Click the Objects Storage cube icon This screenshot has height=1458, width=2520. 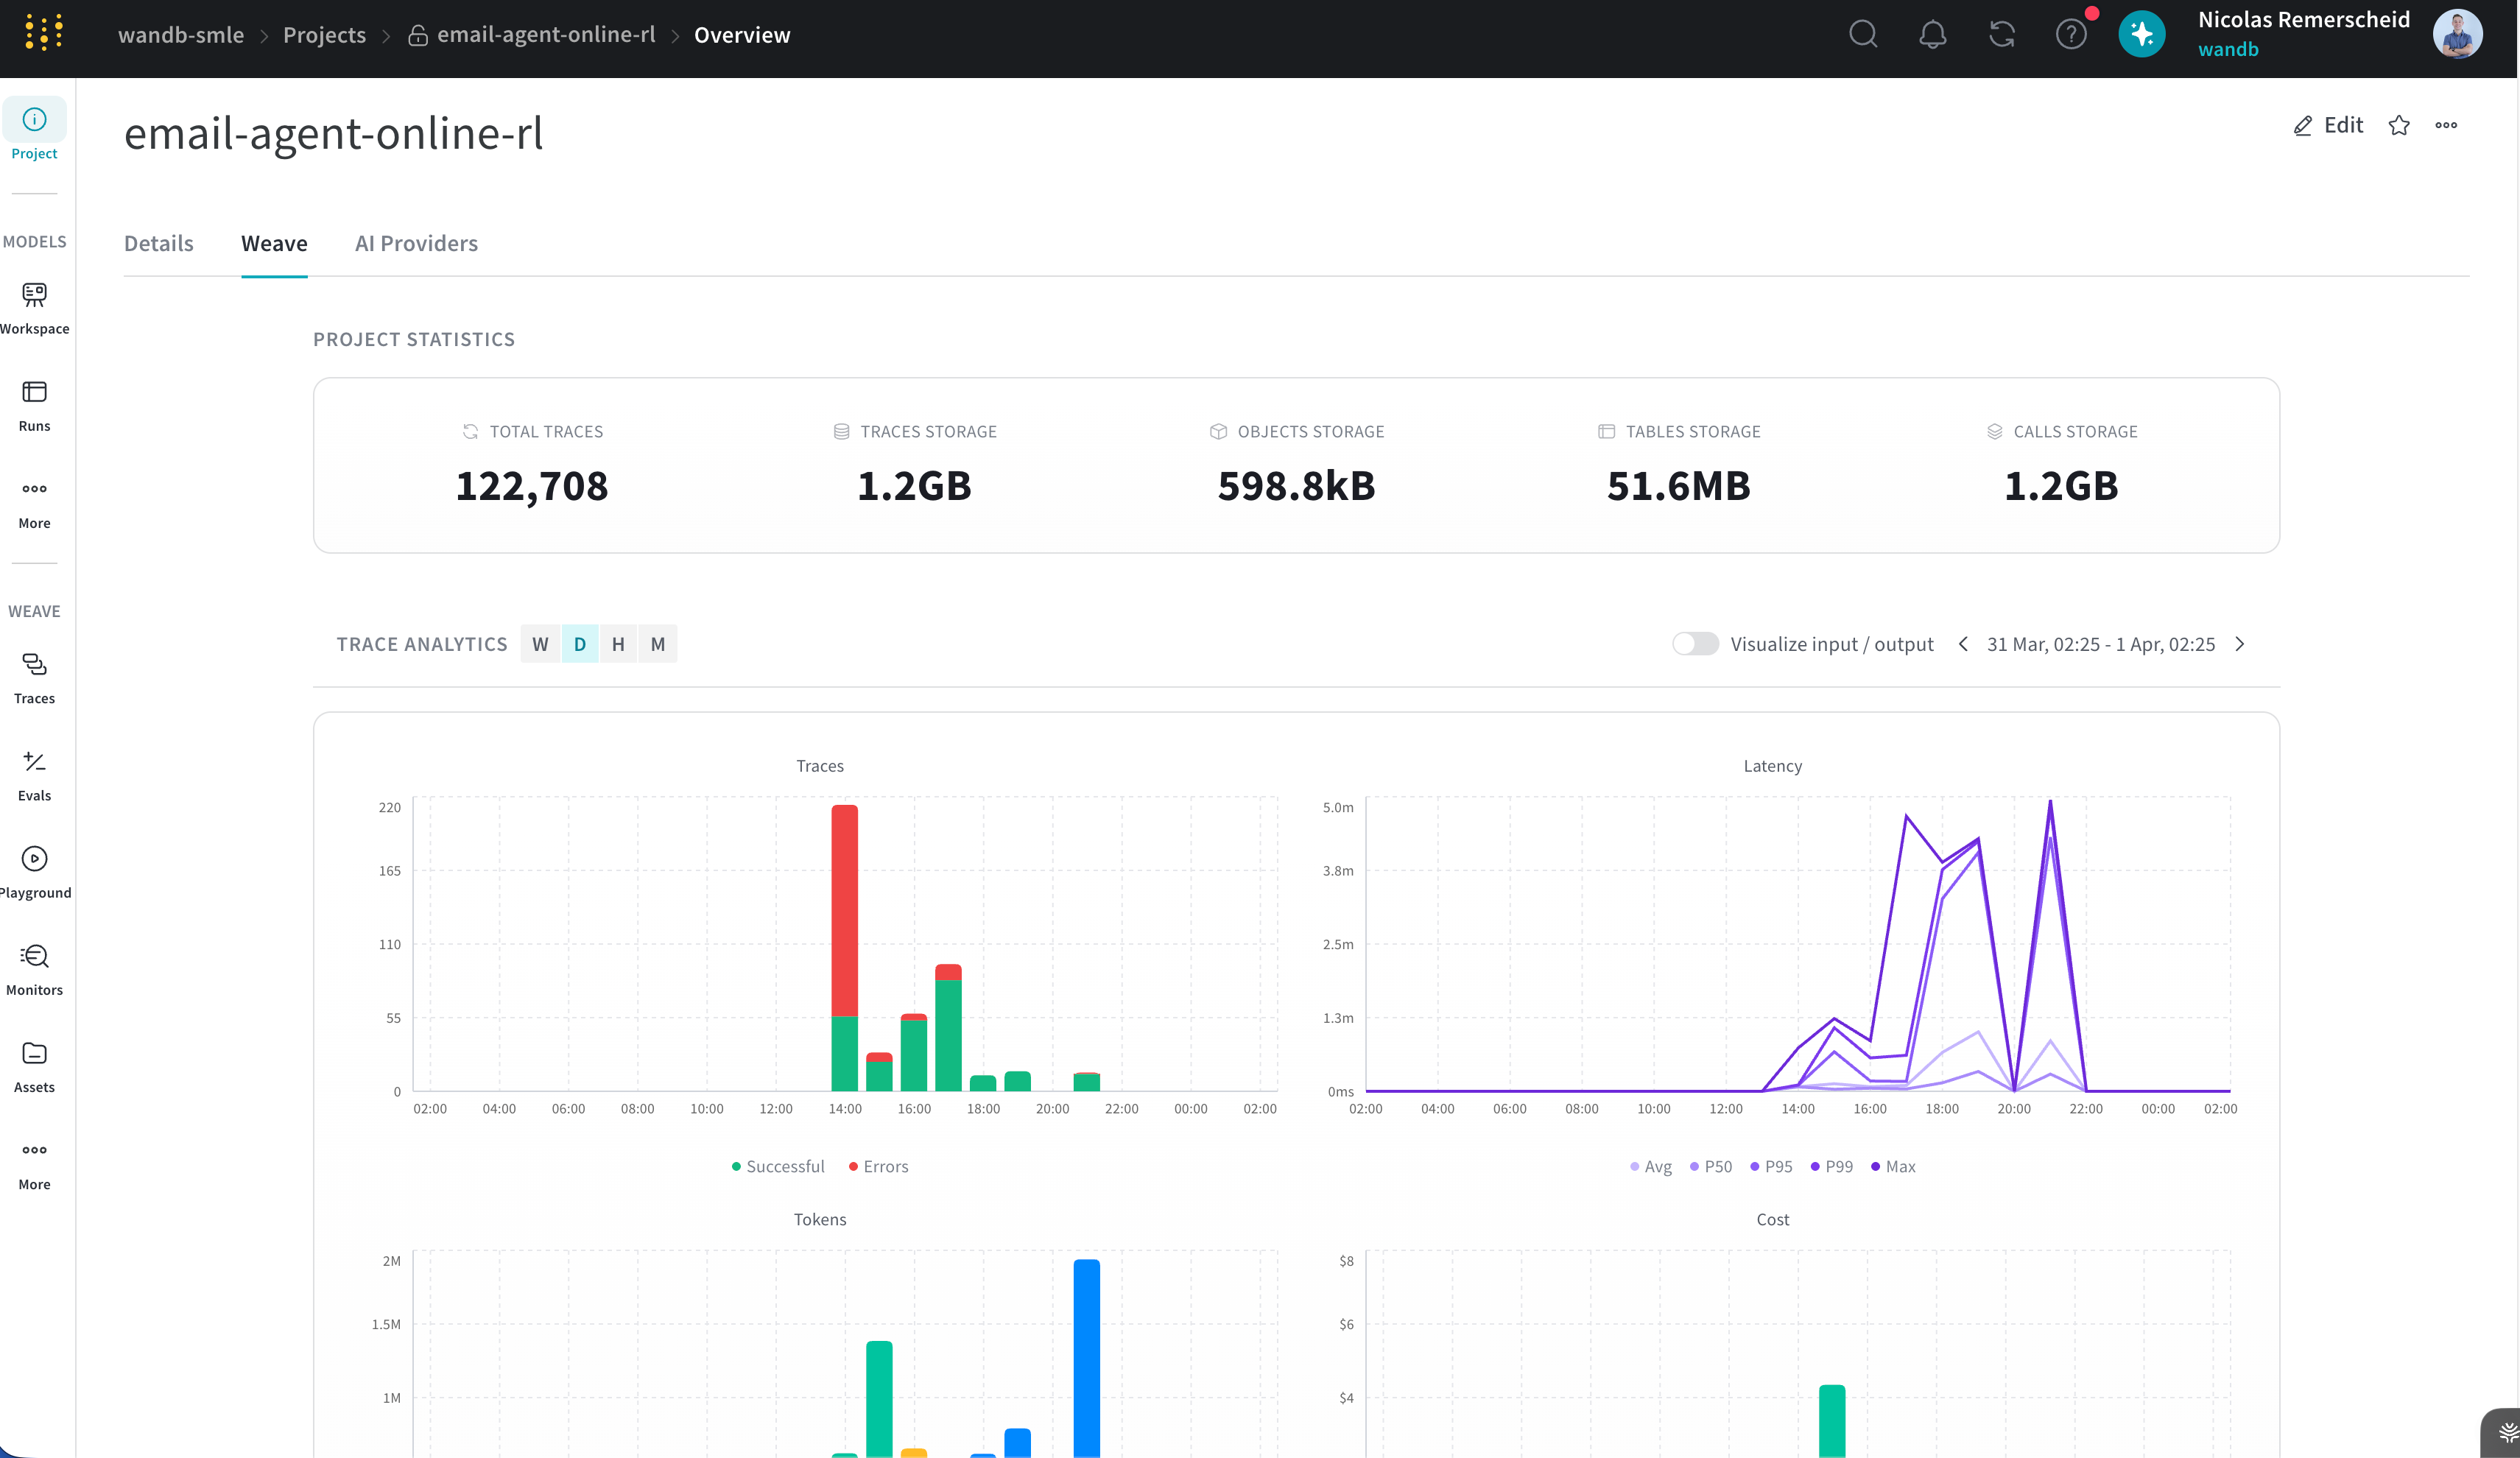pyautogui.click(x=1218, y=431)
